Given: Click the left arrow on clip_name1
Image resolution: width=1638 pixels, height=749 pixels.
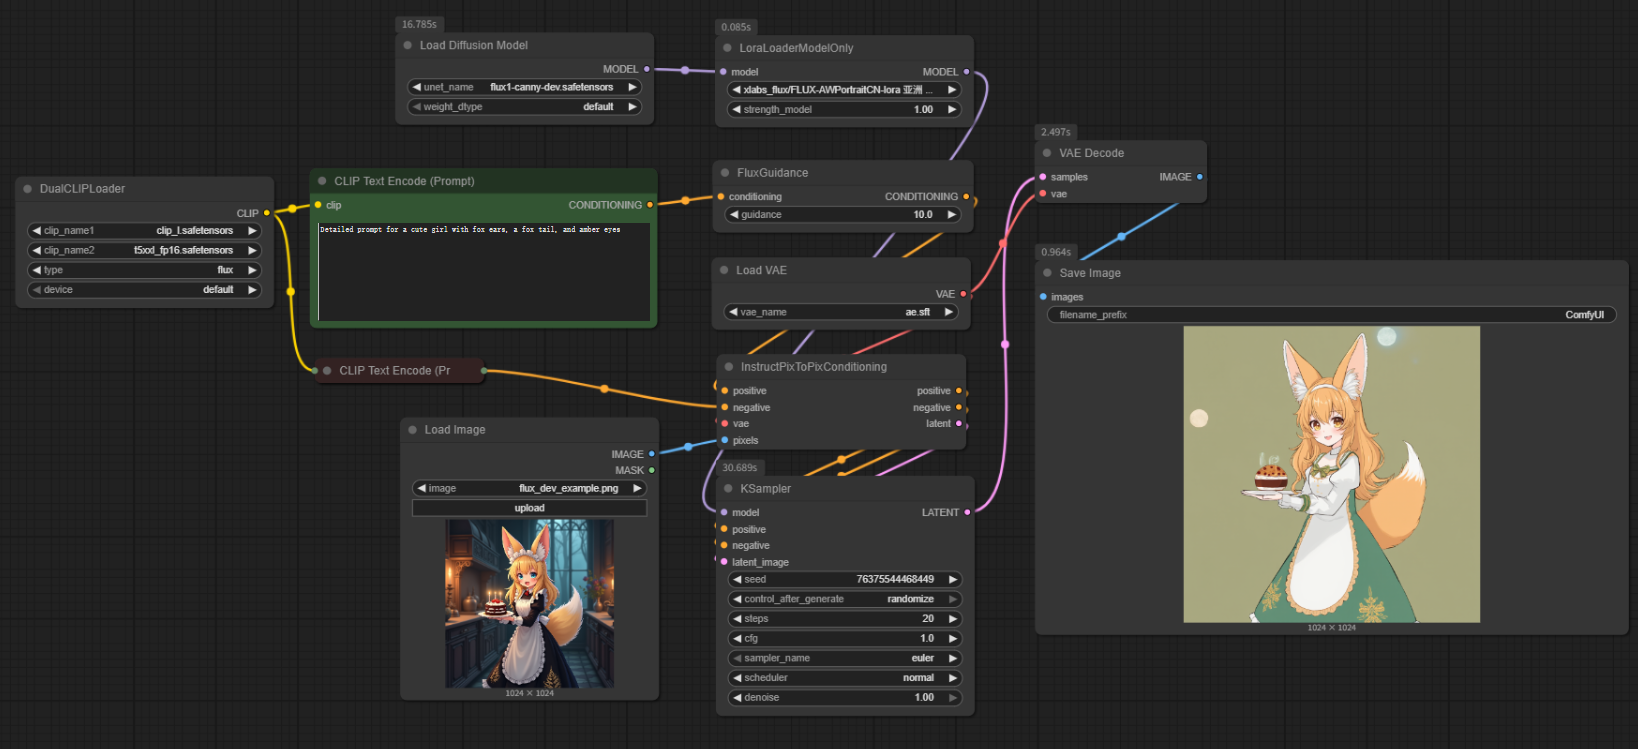Looking at the screenshot, I should tap(37, 231).
